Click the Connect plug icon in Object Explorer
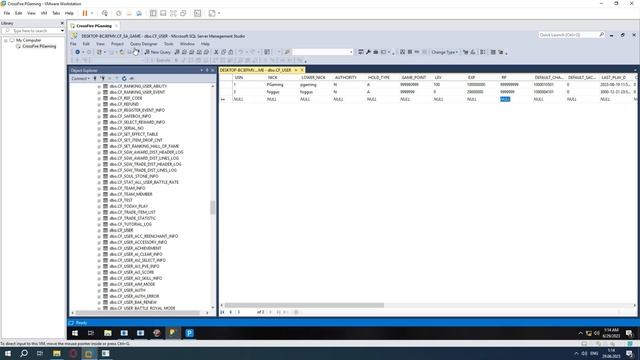Image resolution: width=640 pixels, height=360 pixels. [x=95, y=78]
